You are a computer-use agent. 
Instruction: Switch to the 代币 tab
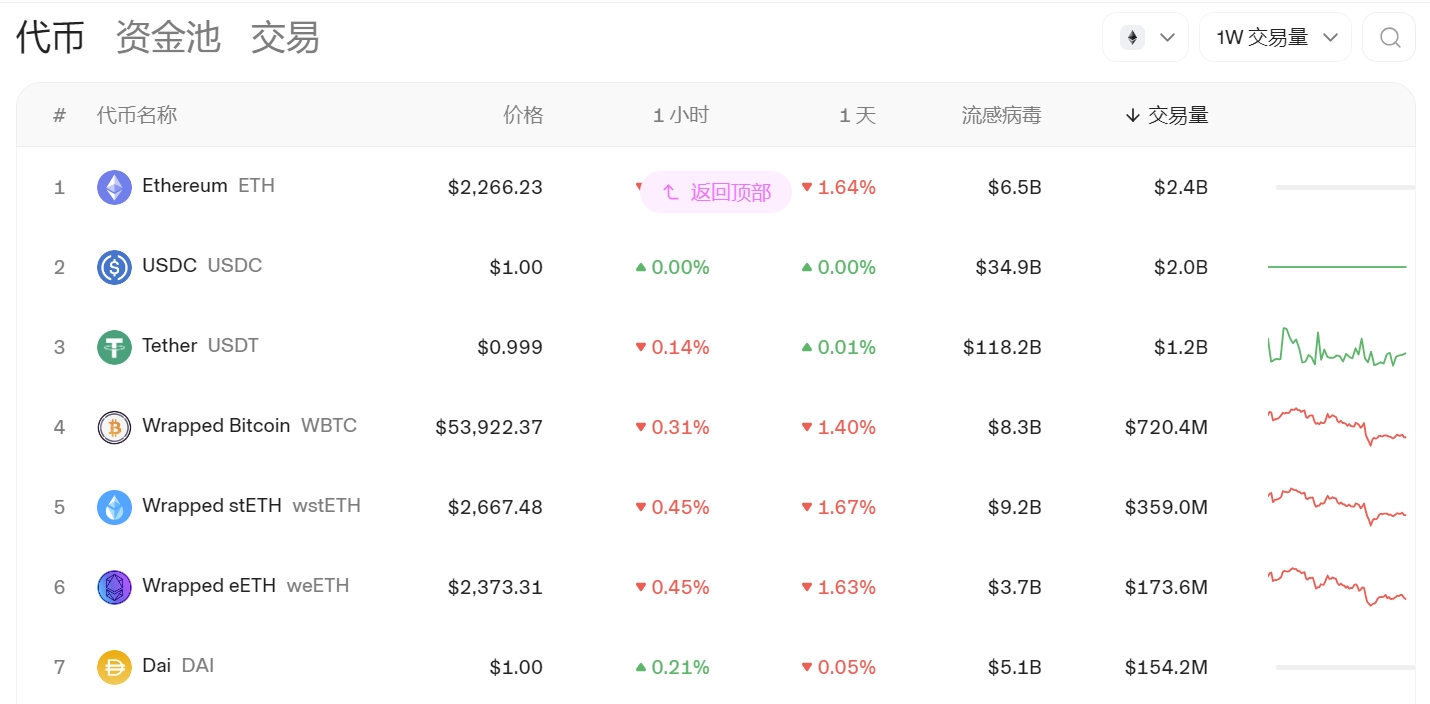pyautogui.click(x=50, y=37)
